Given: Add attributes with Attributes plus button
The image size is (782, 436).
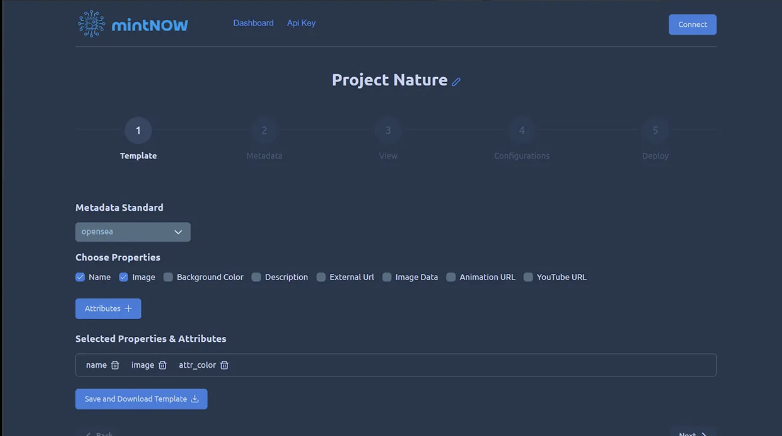Looking at the screenshot, I should point(108,309).
